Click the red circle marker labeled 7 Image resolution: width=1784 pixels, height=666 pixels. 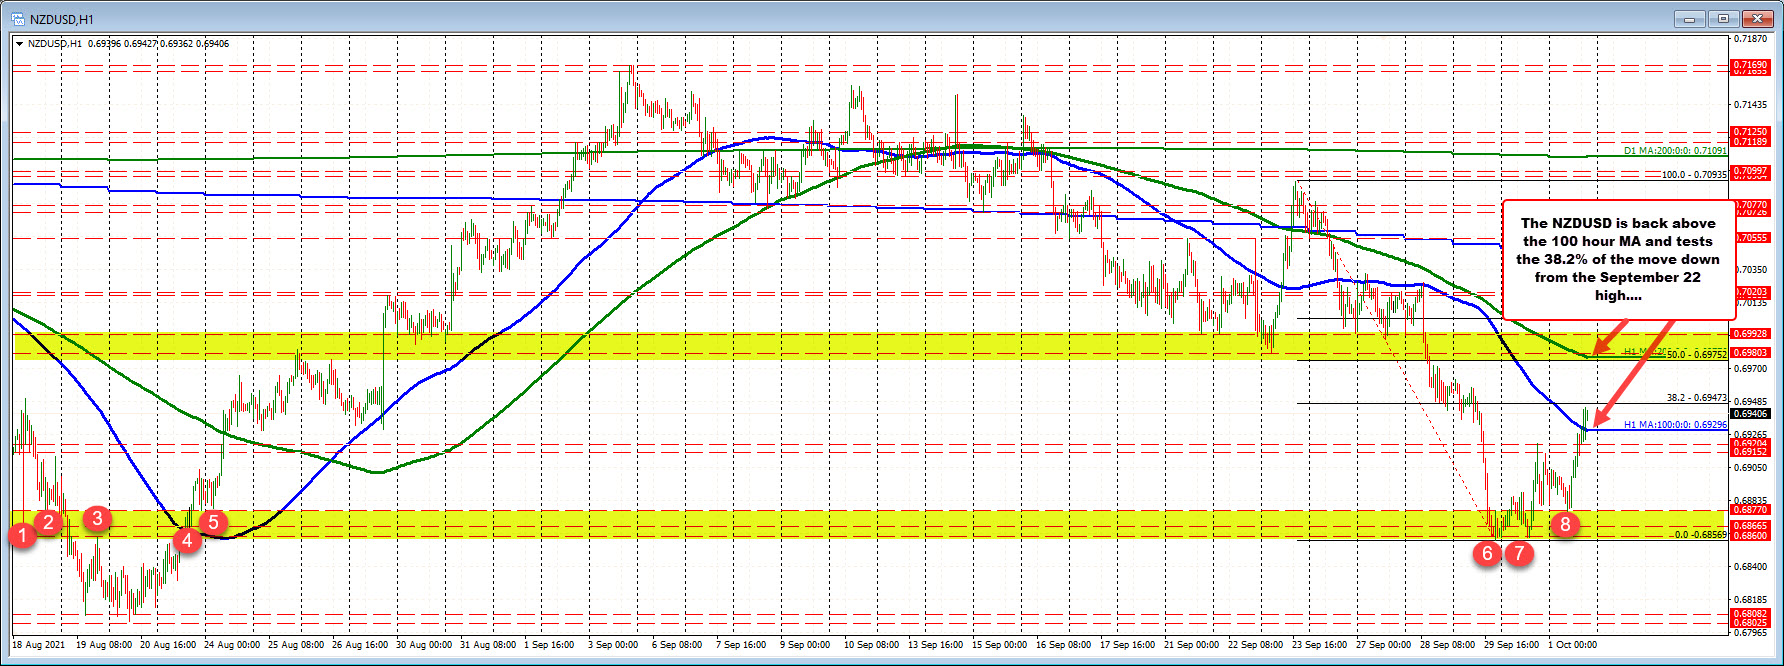point(1519,553)
